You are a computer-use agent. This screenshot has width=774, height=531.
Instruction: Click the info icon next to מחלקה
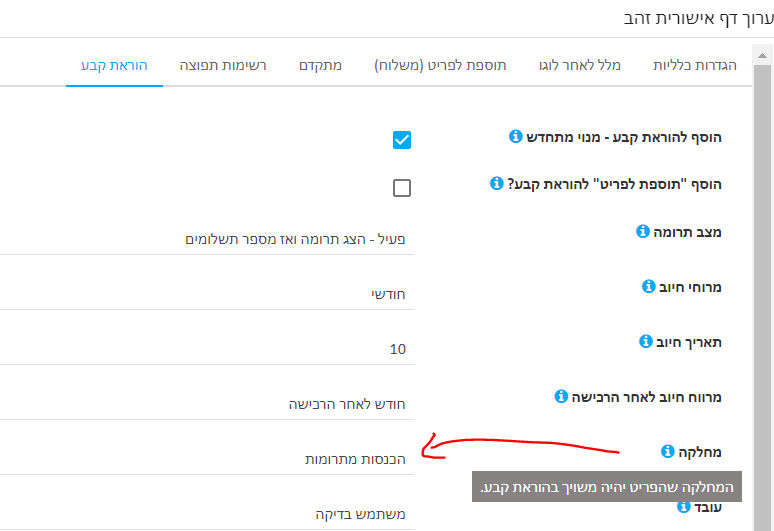point(667,451)
